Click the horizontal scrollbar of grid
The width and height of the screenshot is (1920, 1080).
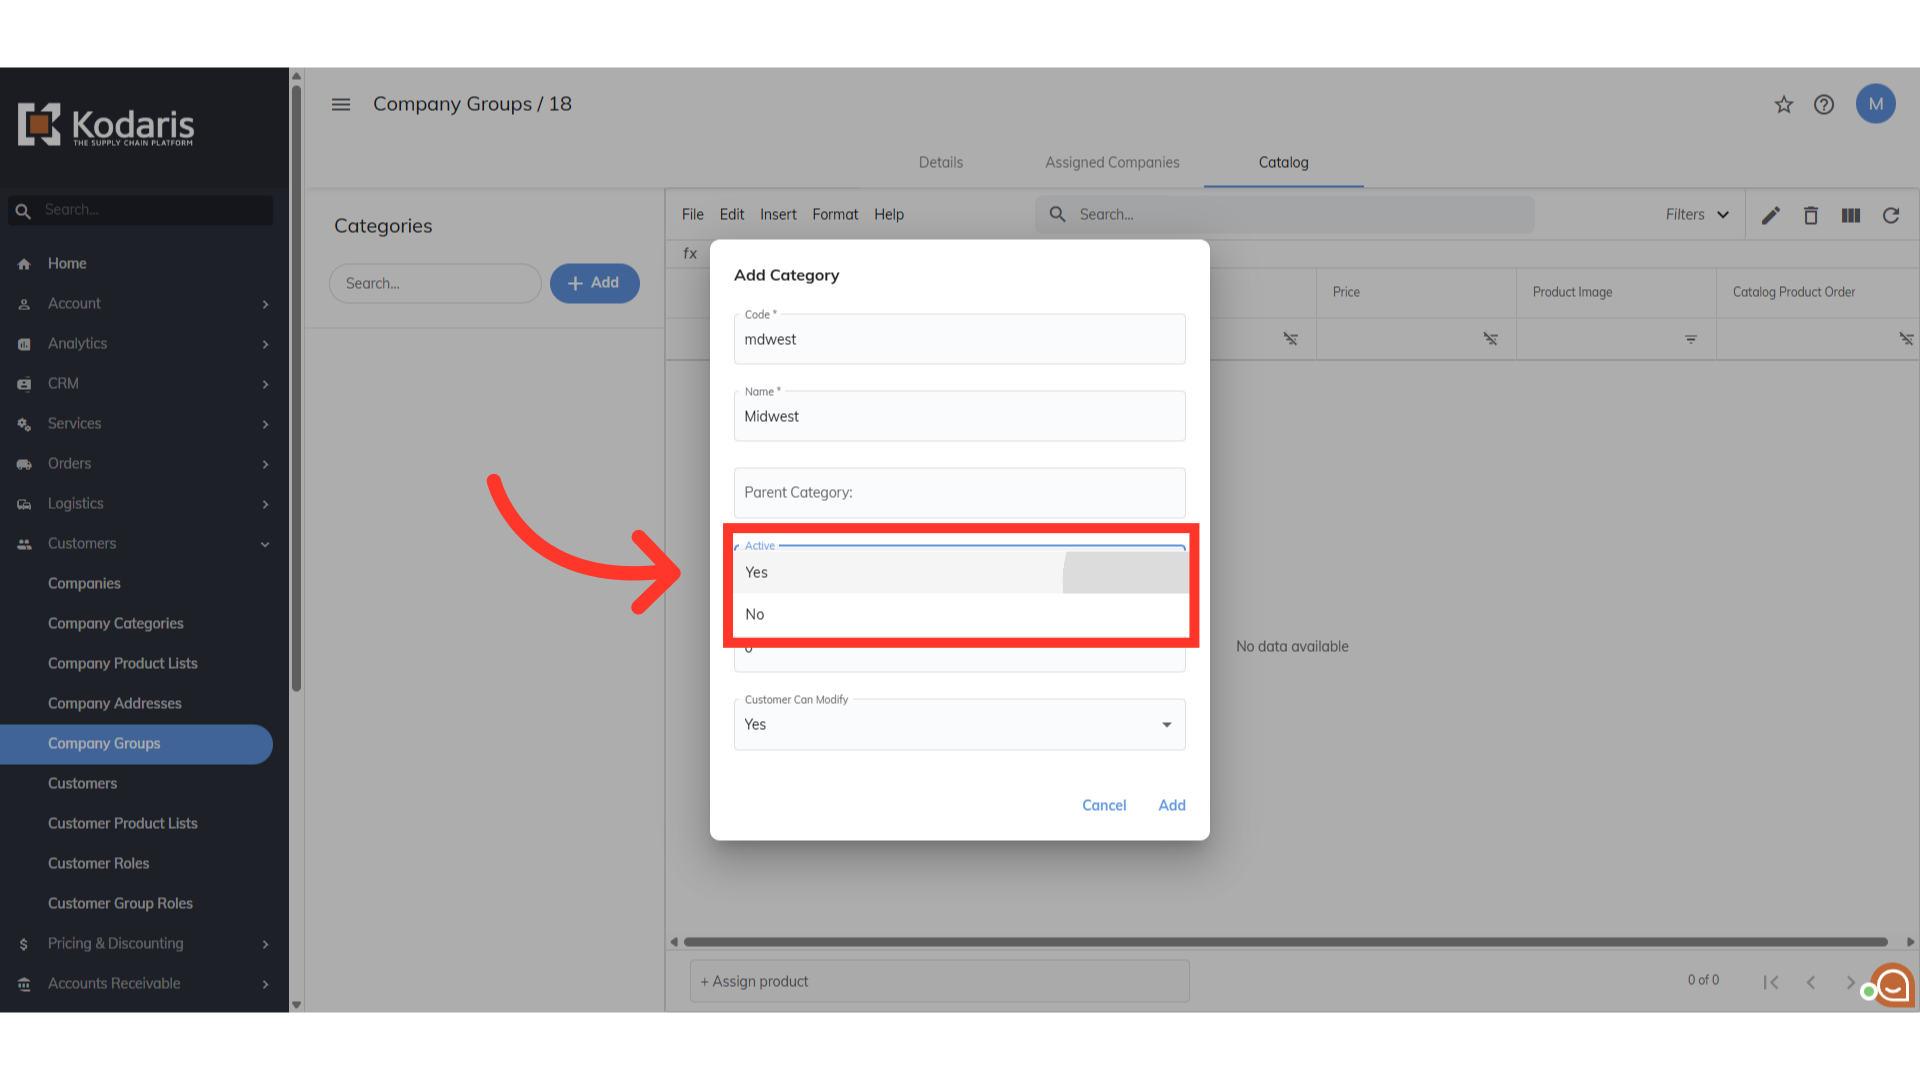coord(1285,942)
